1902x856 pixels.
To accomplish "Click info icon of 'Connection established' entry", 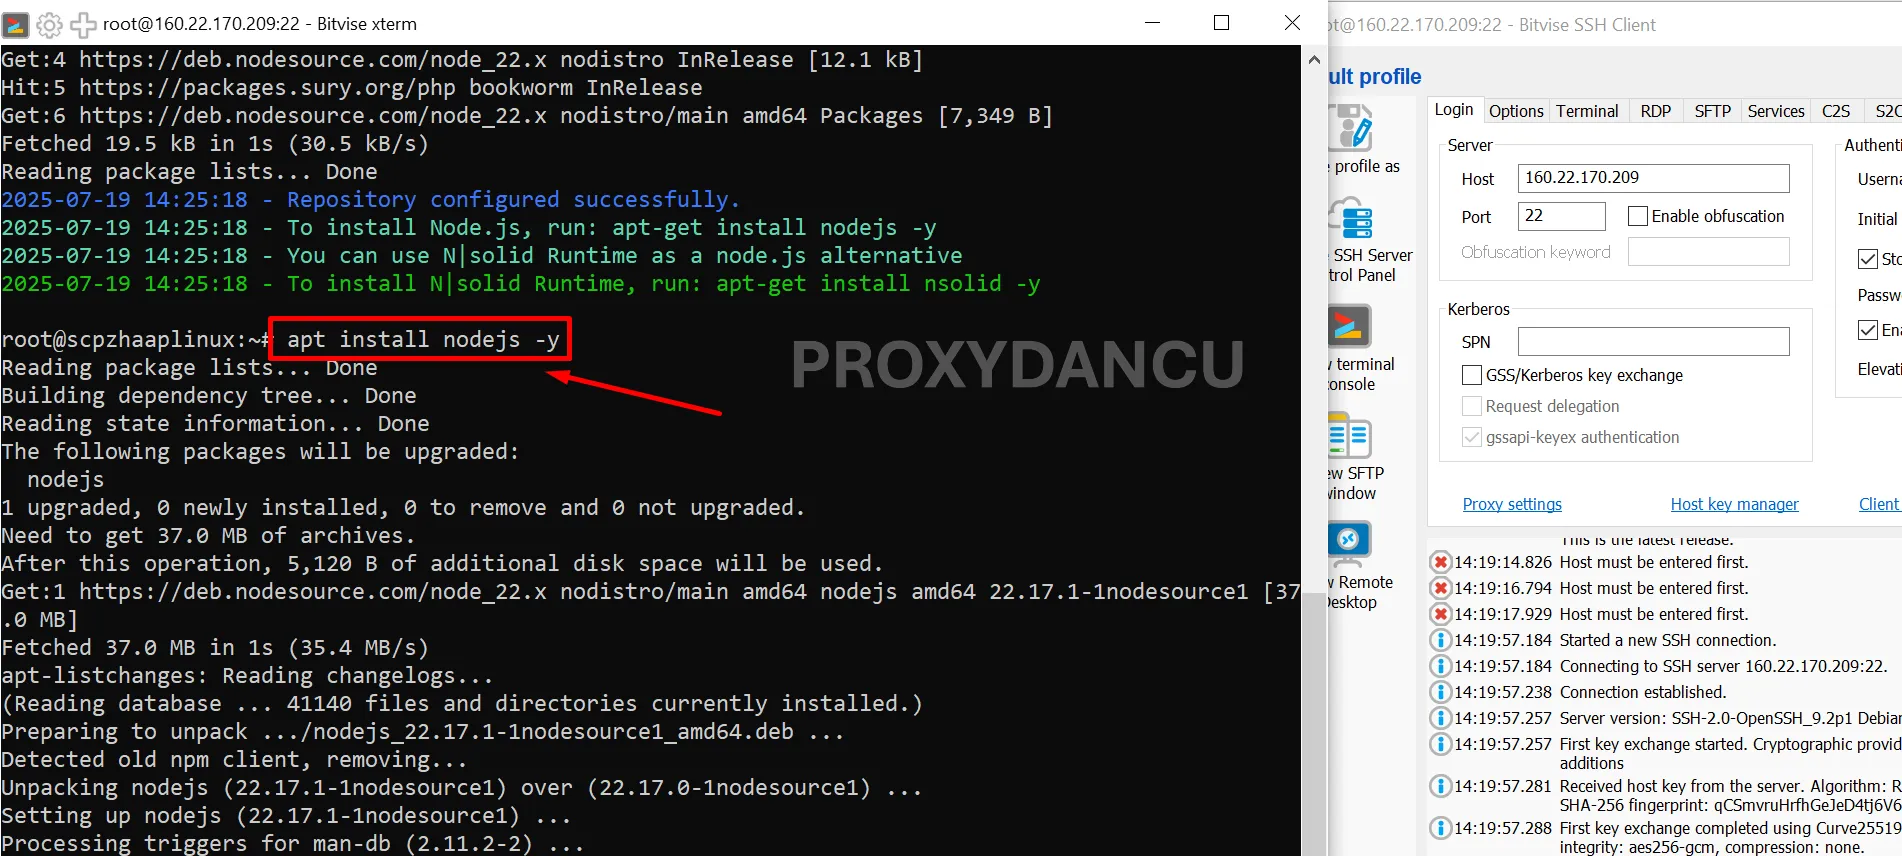I will (x=1441, y=692).
